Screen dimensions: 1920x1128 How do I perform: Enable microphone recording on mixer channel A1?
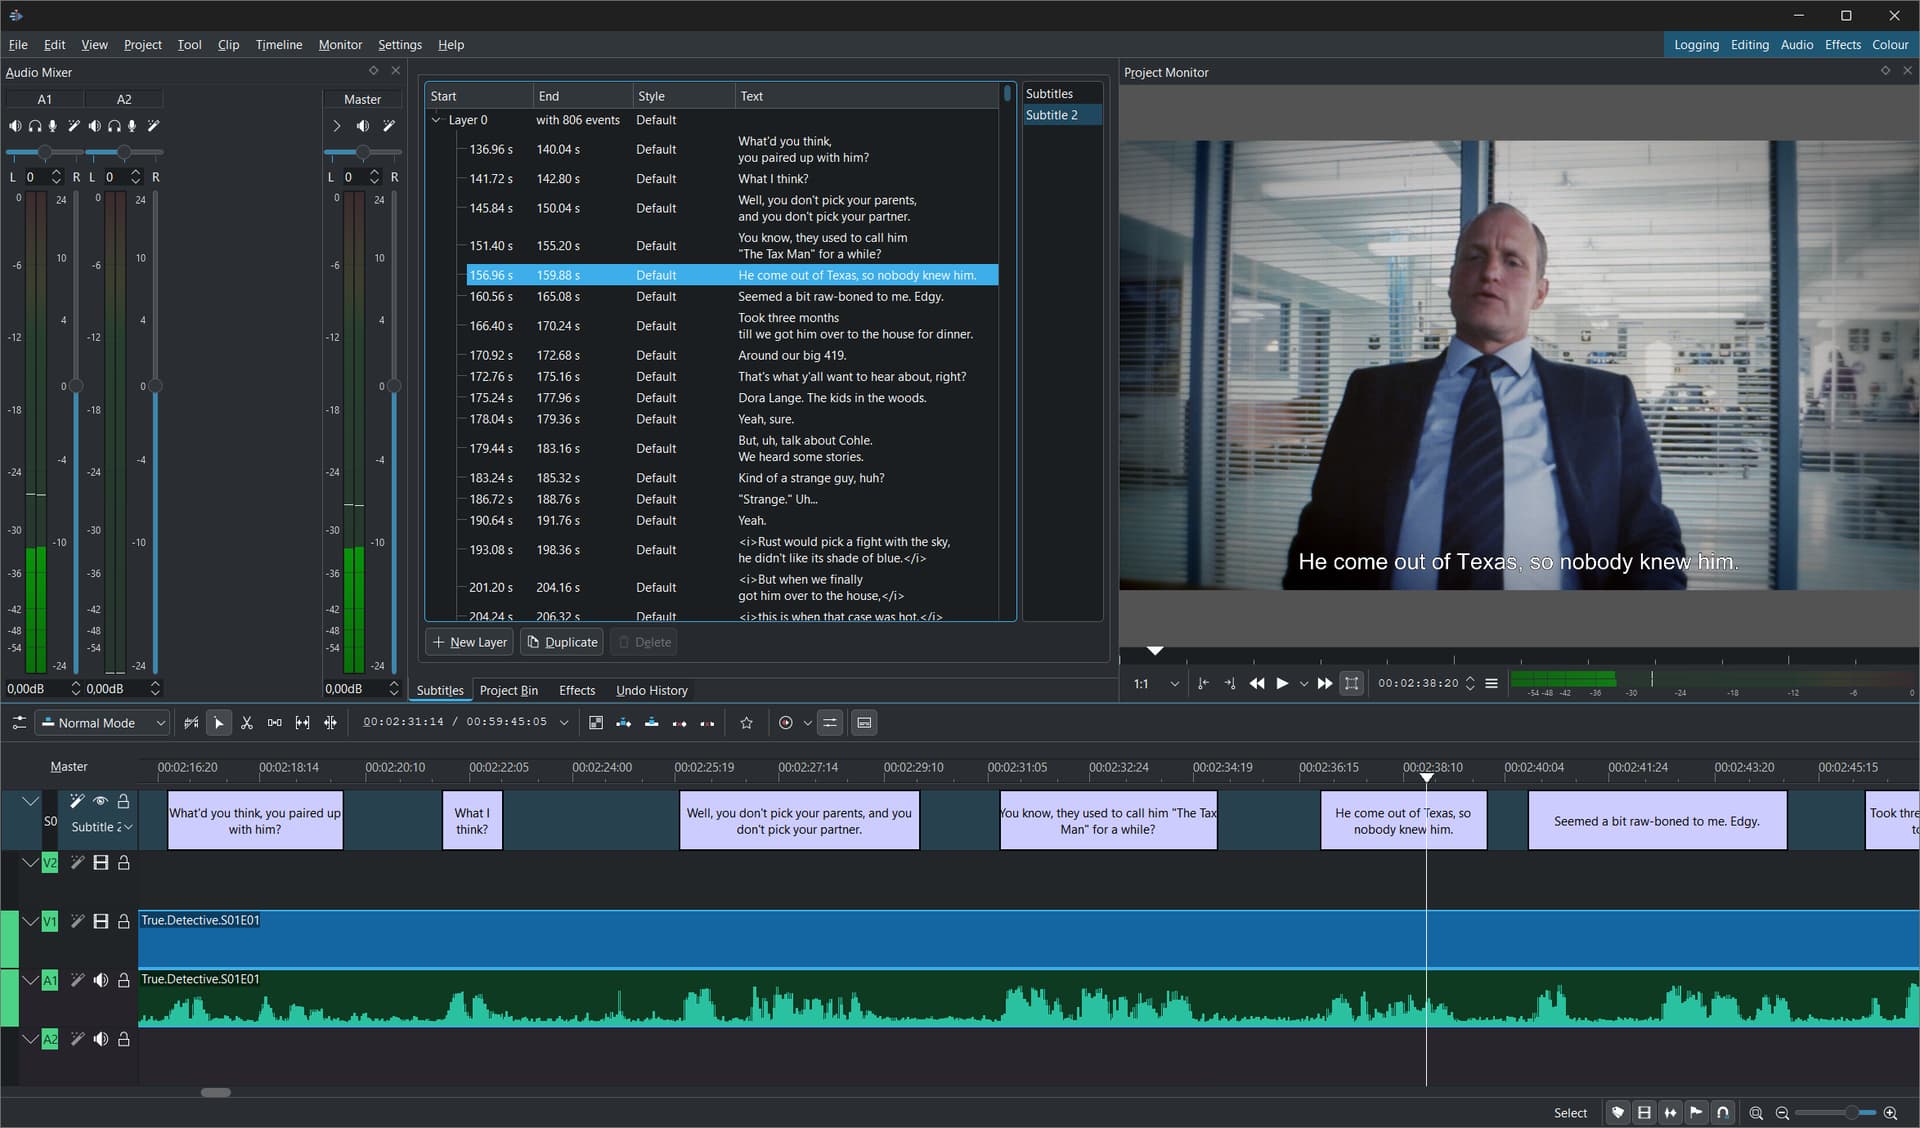click(53, 126)
